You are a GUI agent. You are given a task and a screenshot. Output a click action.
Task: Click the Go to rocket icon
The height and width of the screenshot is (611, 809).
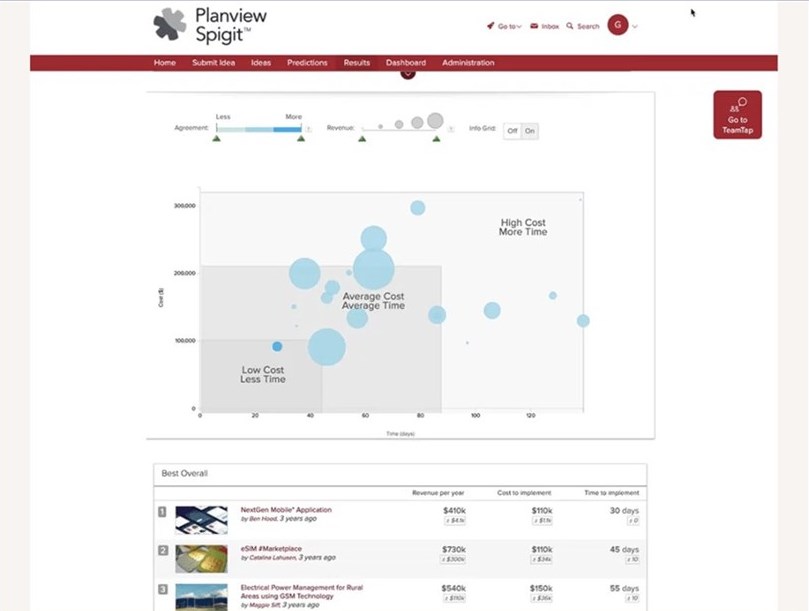(491, 26)
